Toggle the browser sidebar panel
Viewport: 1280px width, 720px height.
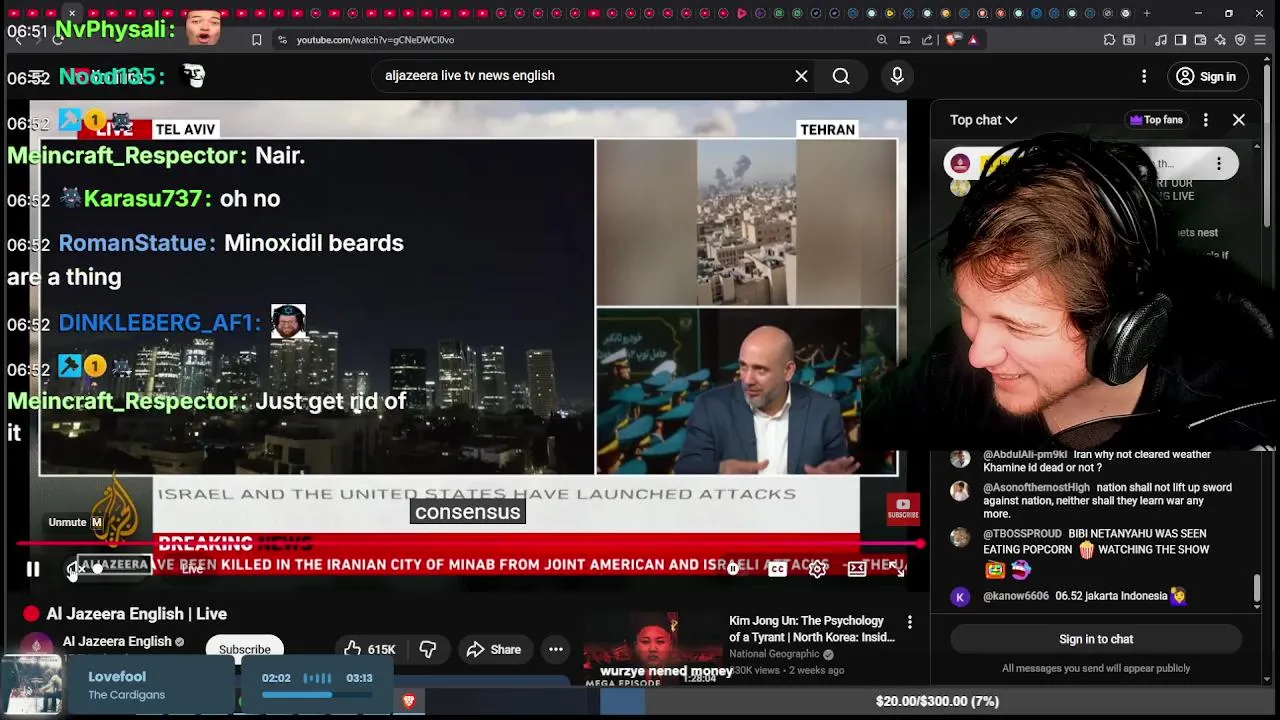[1180, 40]
